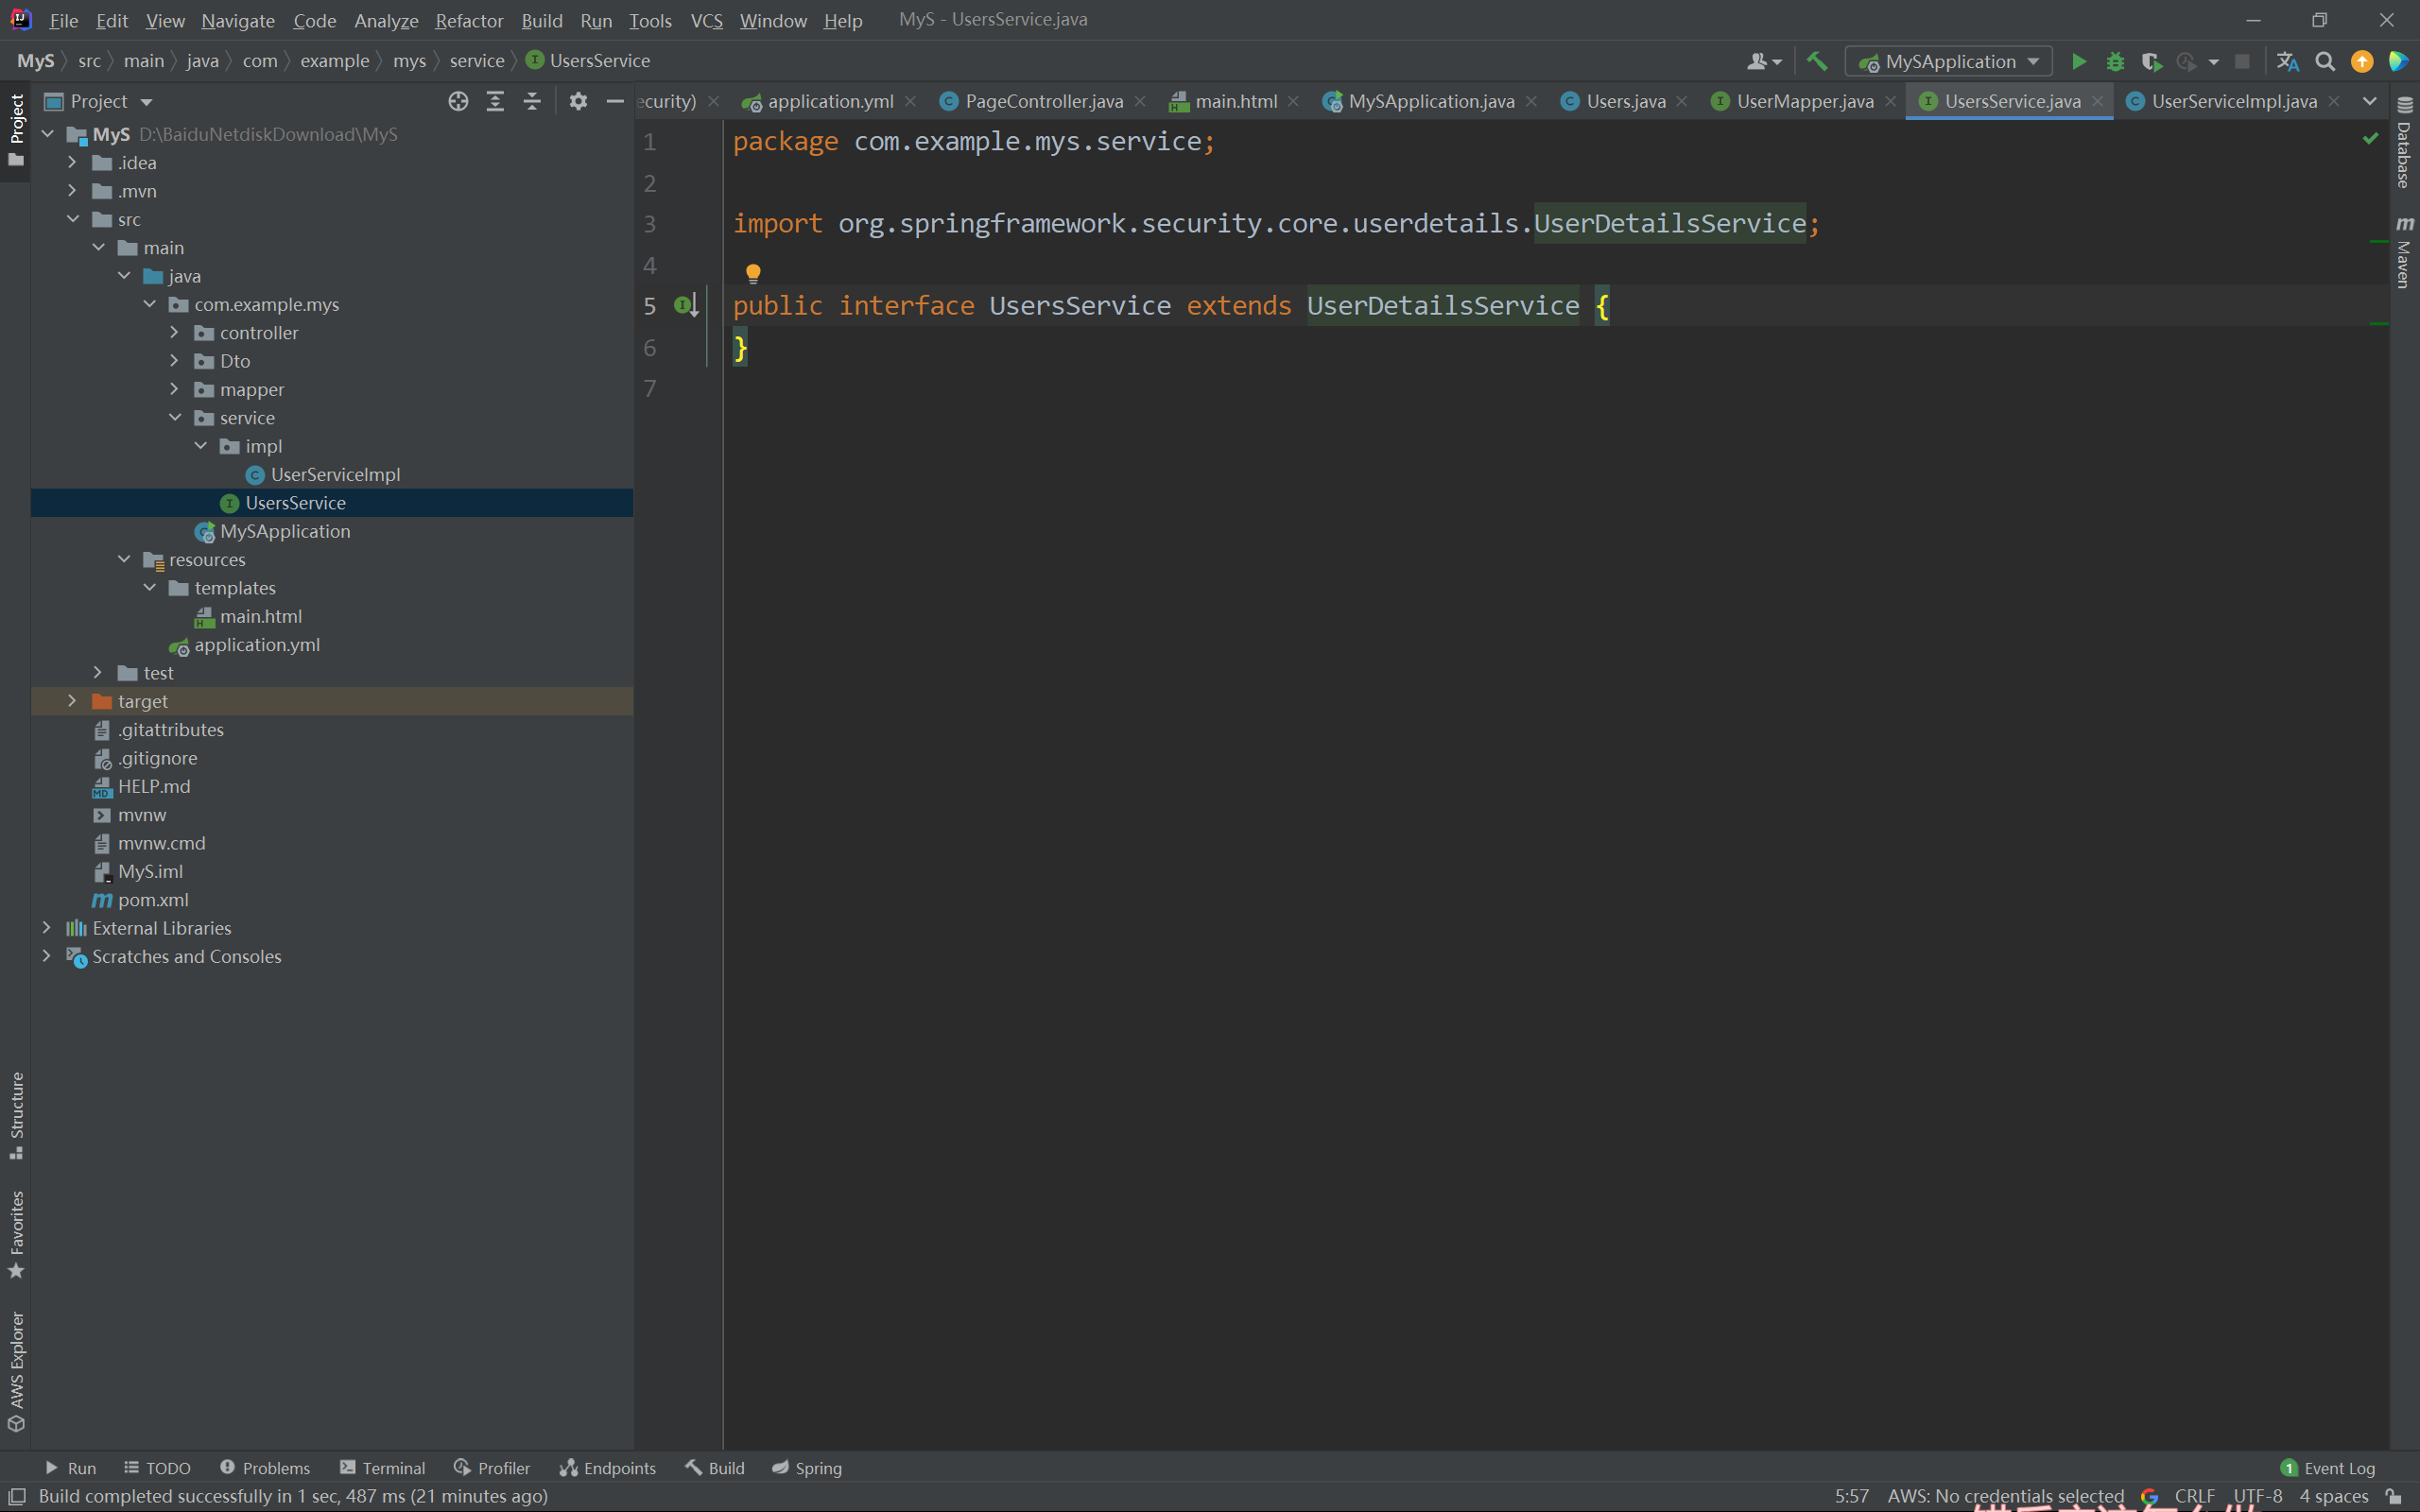
Task: Open Search Everywhere magnifier icon
Action: [2325, 62]
